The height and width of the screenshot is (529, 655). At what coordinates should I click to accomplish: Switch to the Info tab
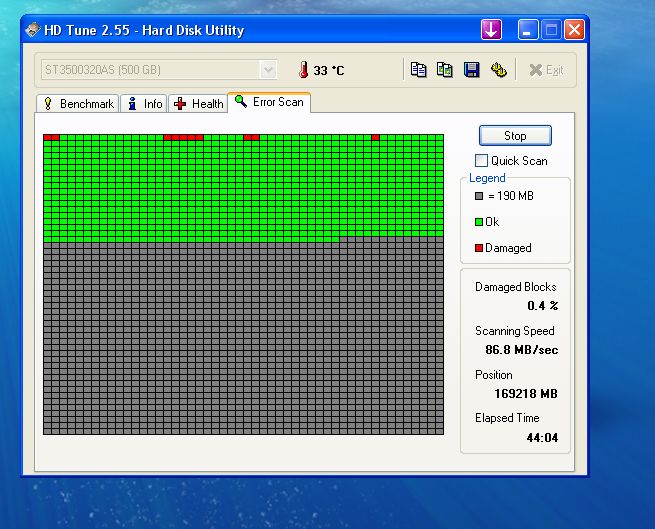(x=144, y=104)
